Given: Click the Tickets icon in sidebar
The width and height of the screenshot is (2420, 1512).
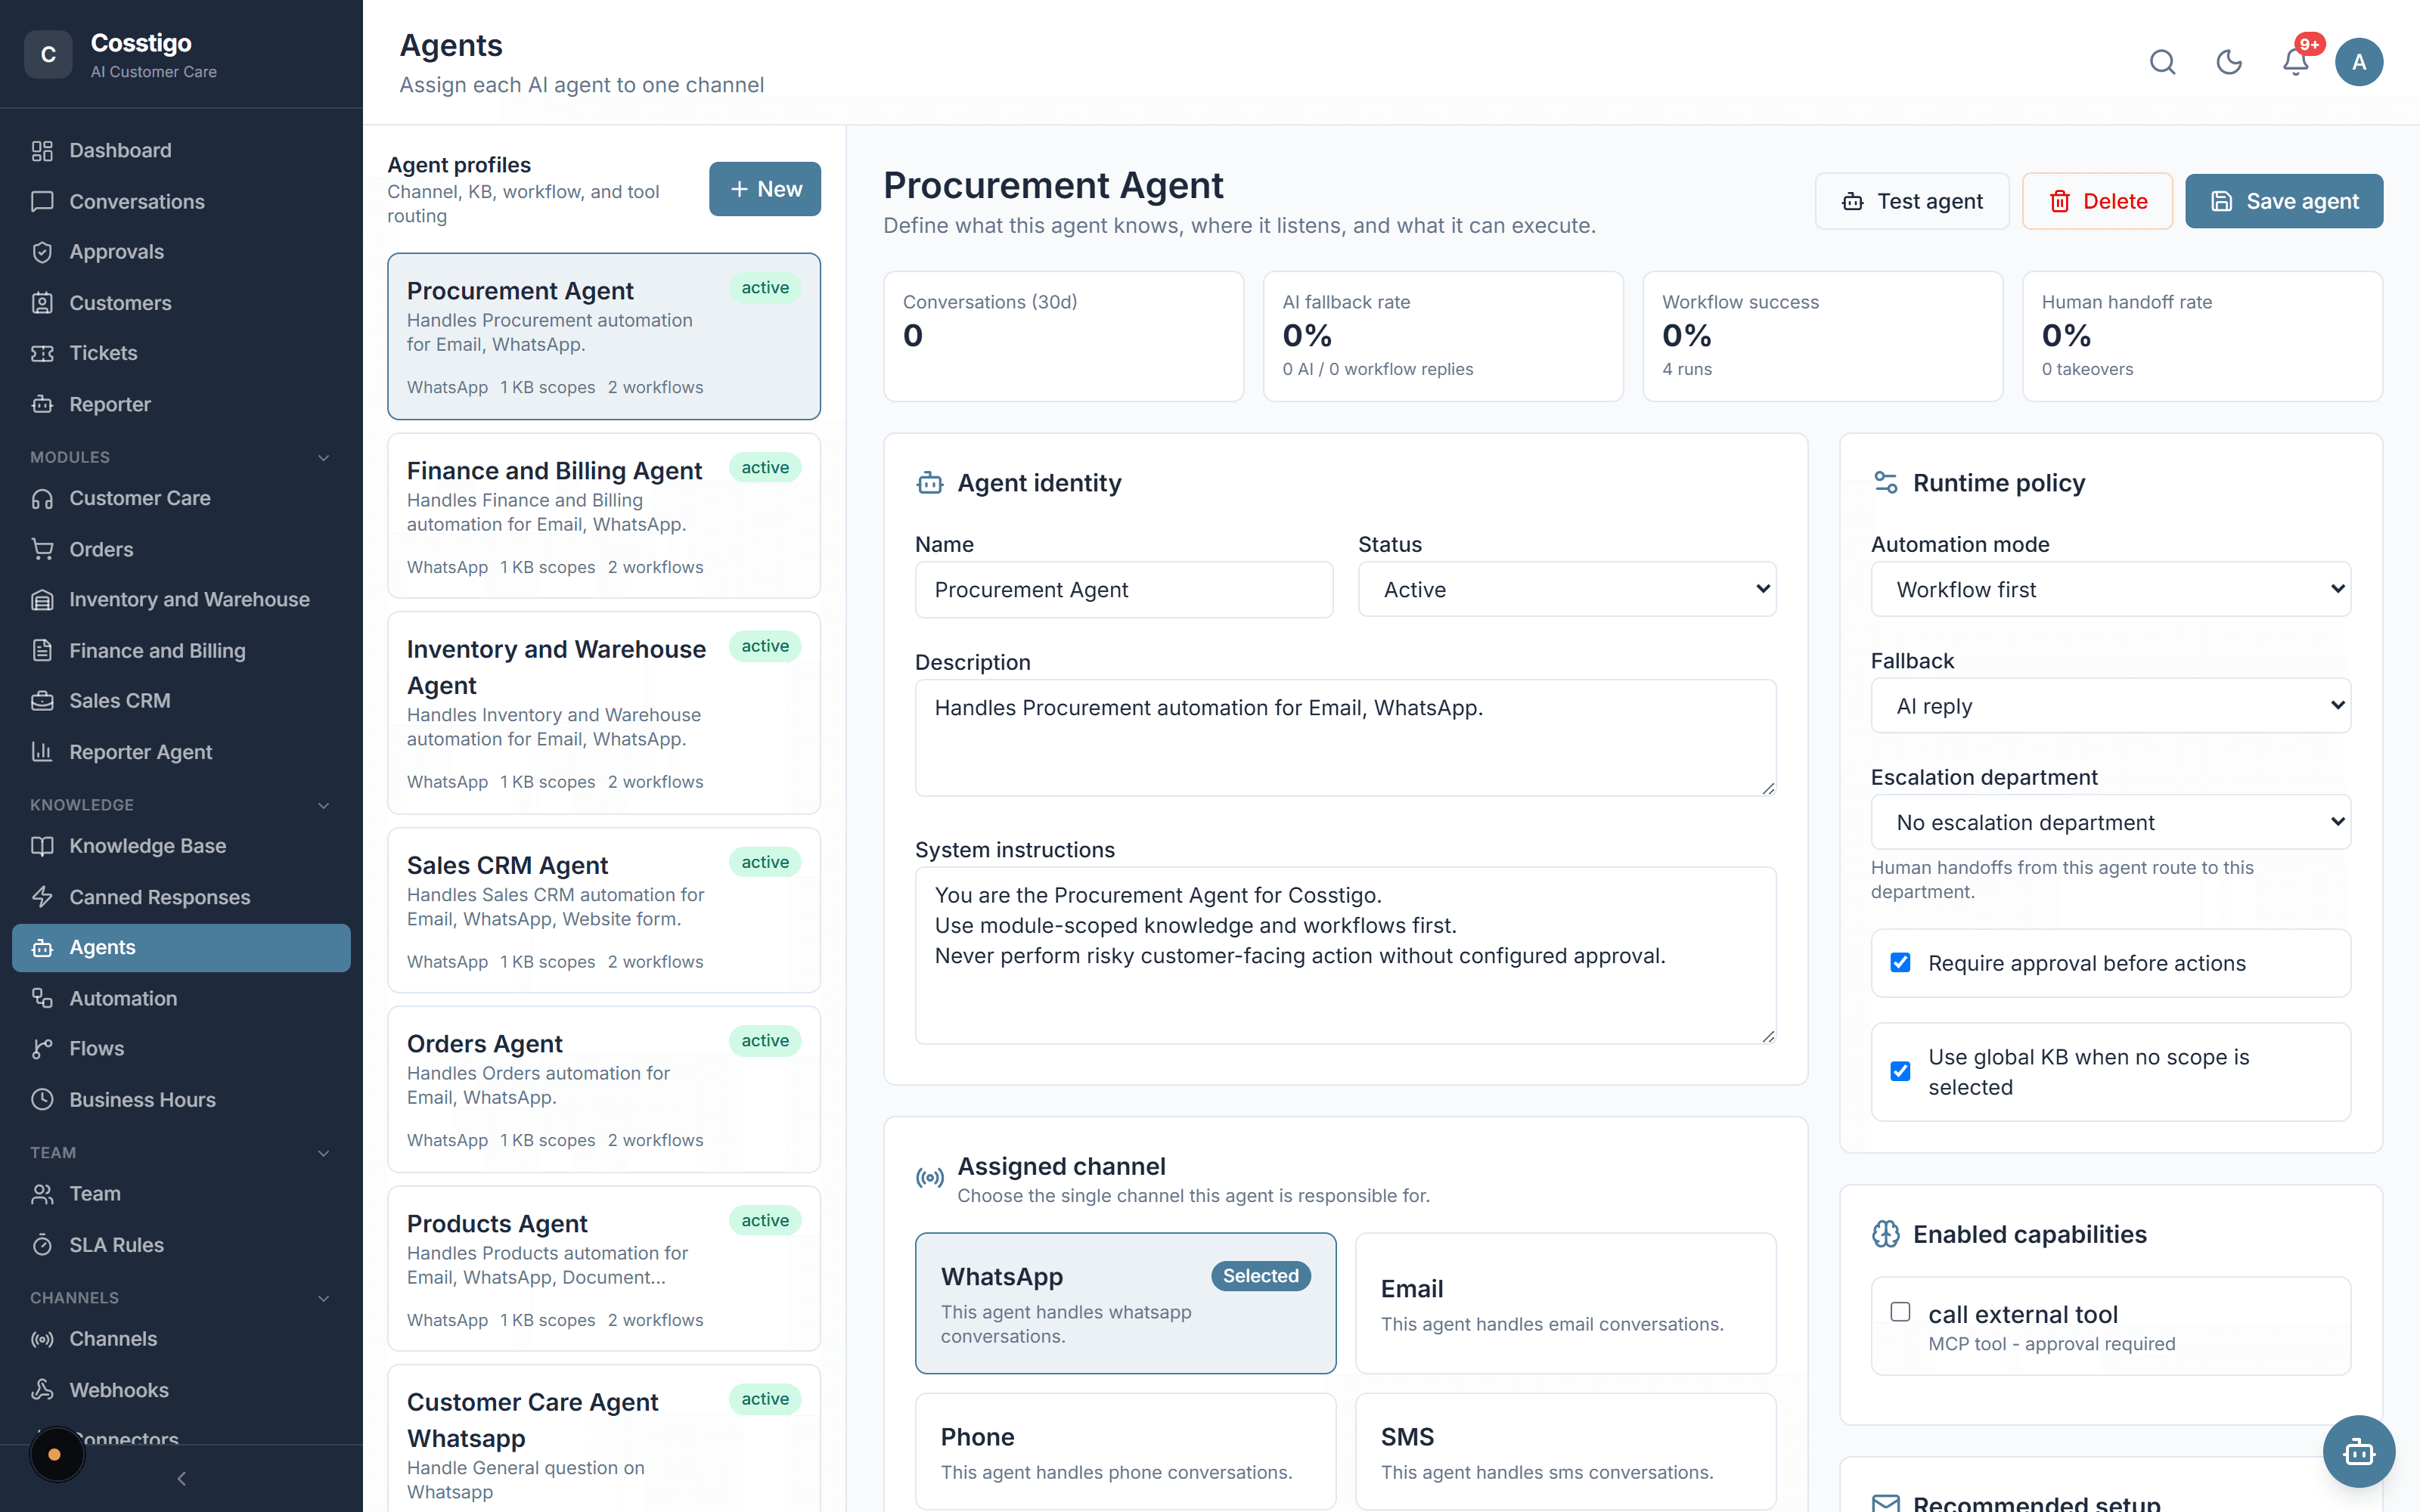Looking at the screenshot, I should point(42,353).
